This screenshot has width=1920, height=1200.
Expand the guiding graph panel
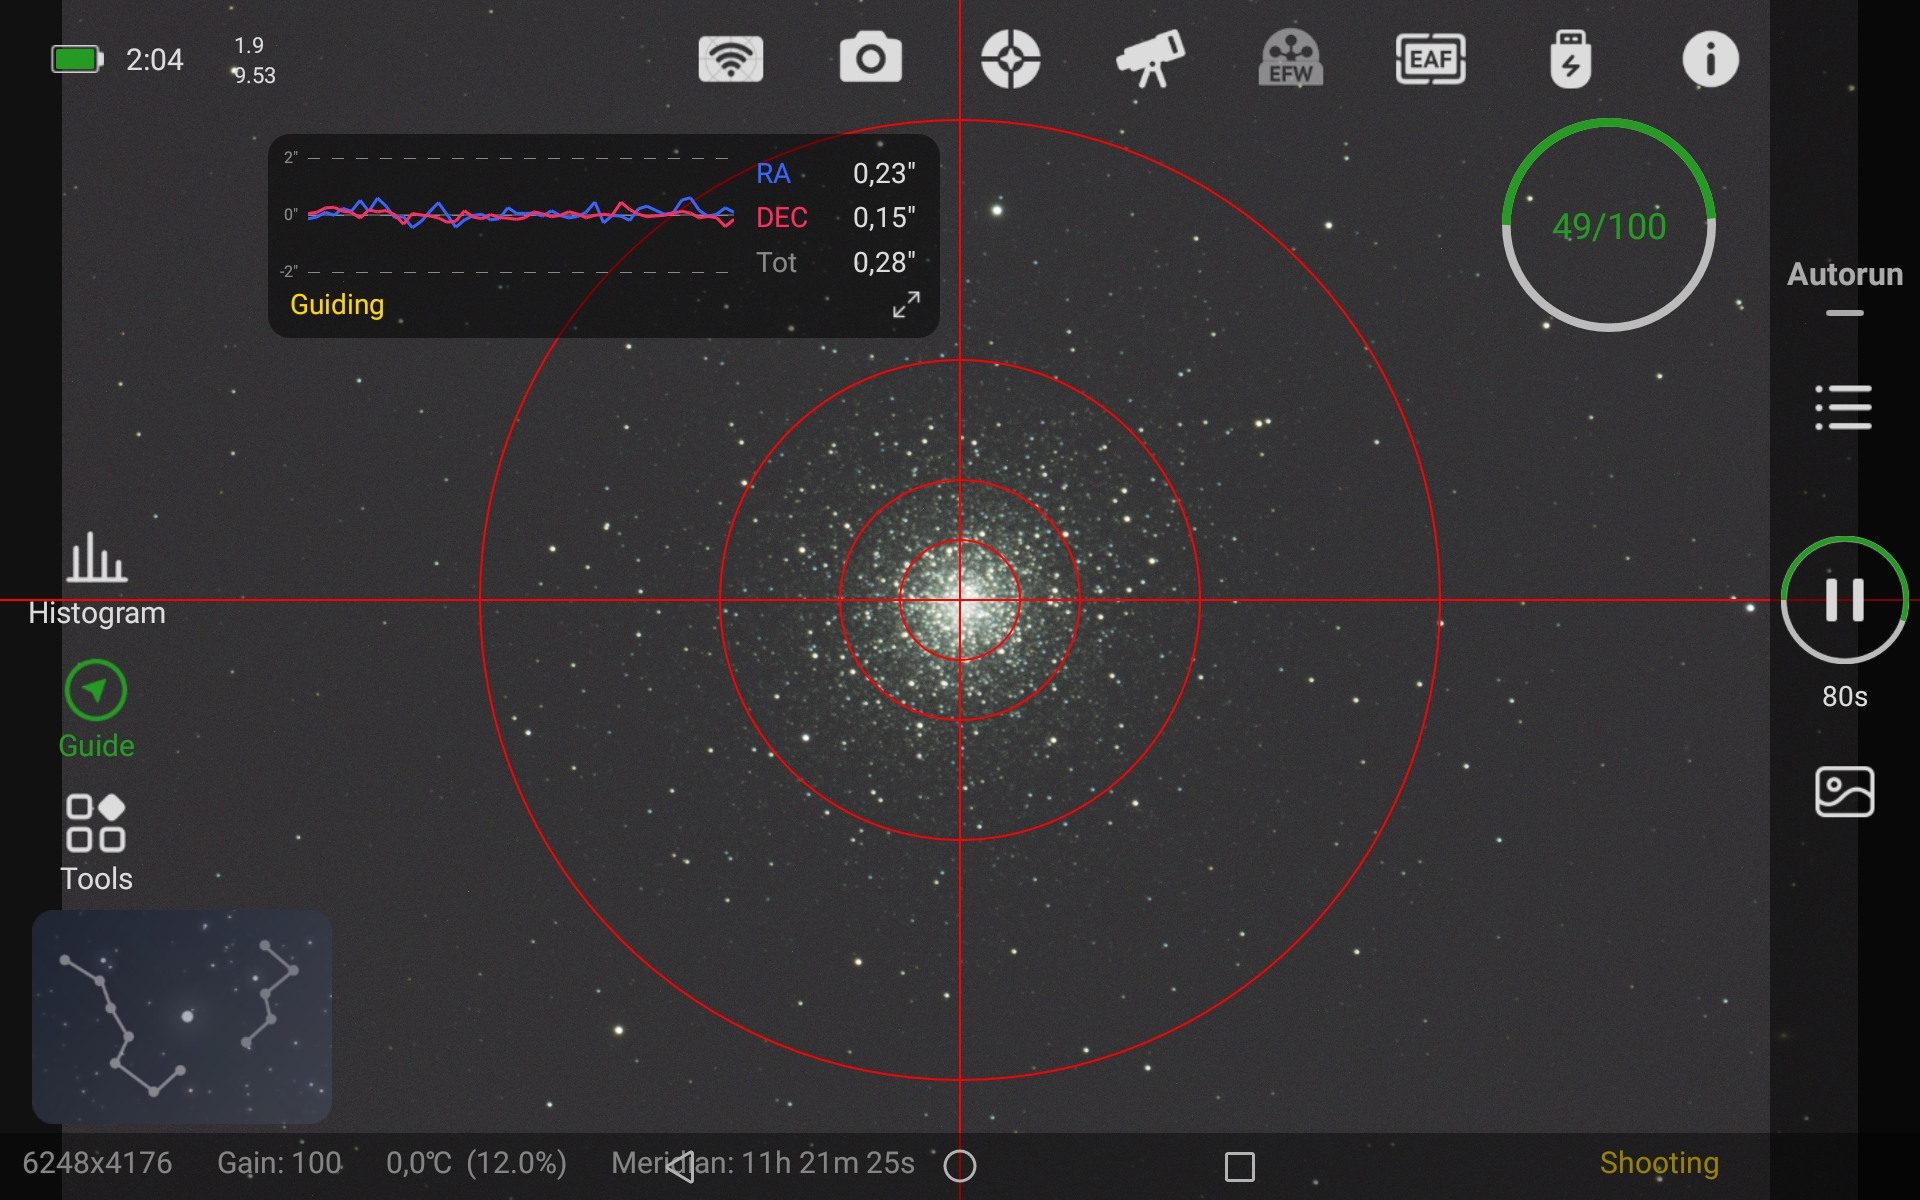point(906,305)
